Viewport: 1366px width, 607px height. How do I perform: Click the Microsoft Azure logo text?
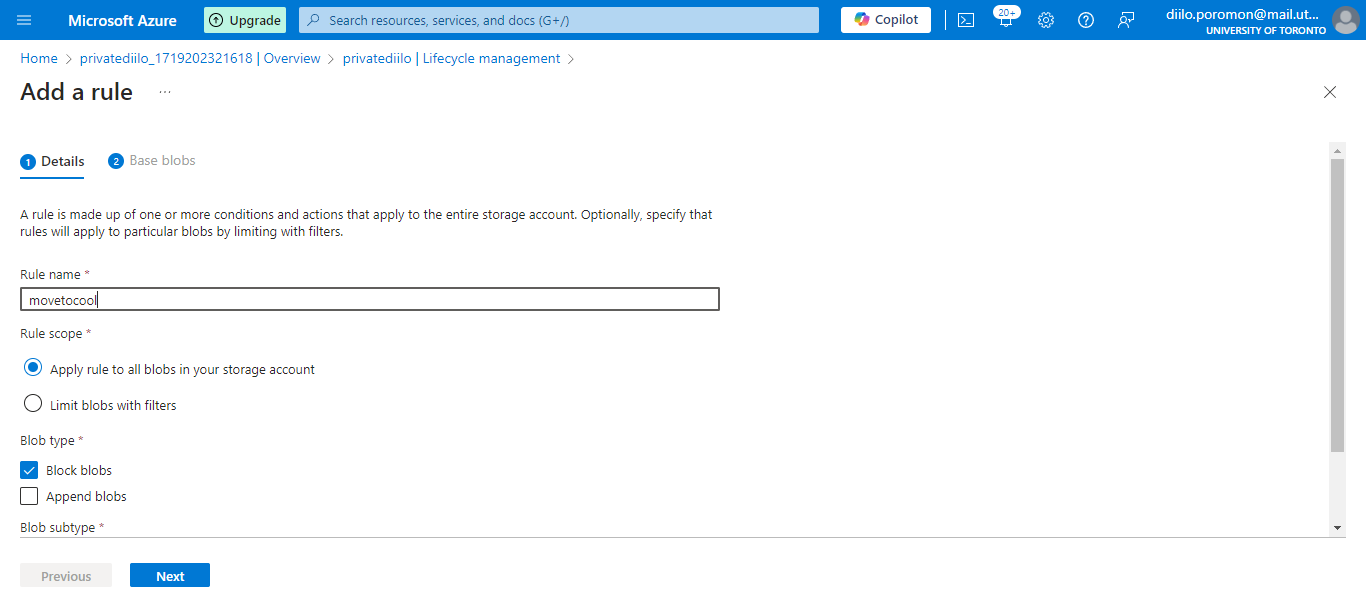coord(122,20)
